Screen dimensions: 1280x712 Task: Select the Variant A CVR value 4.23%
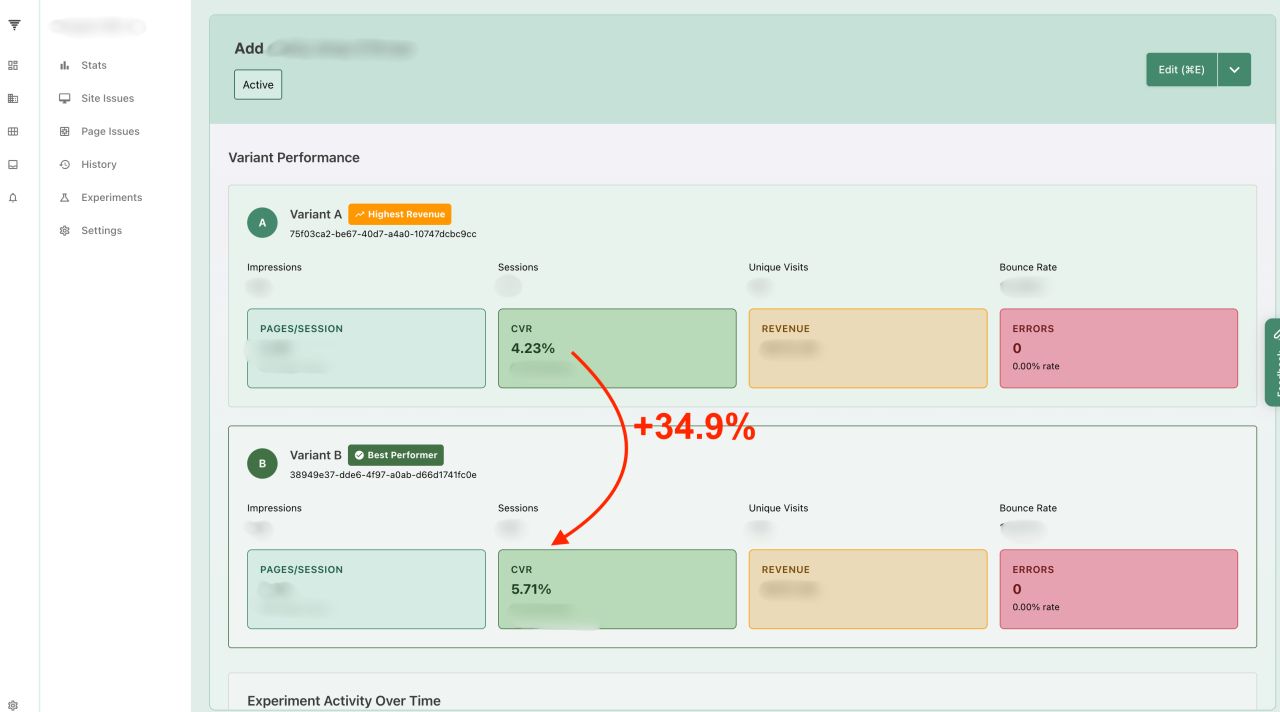point(533,348)
